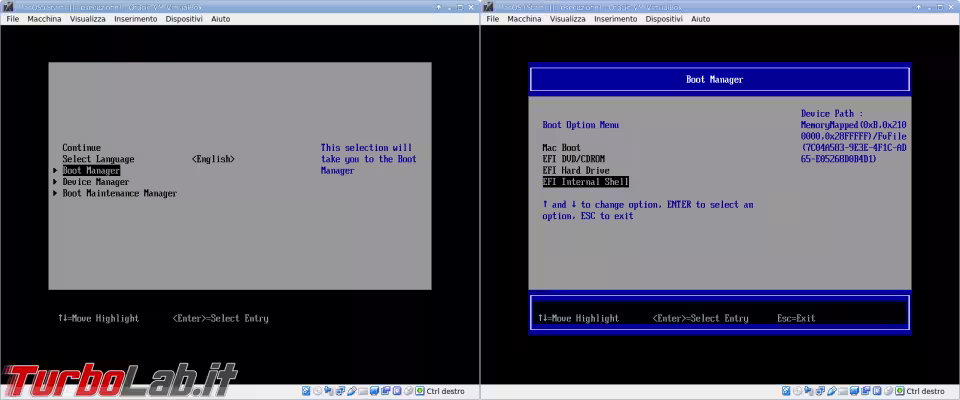Image resolution: width=960 pixels, height=400 pixels.
Task: Open File menu in left VirtualBox window
Action: point(13,19)
